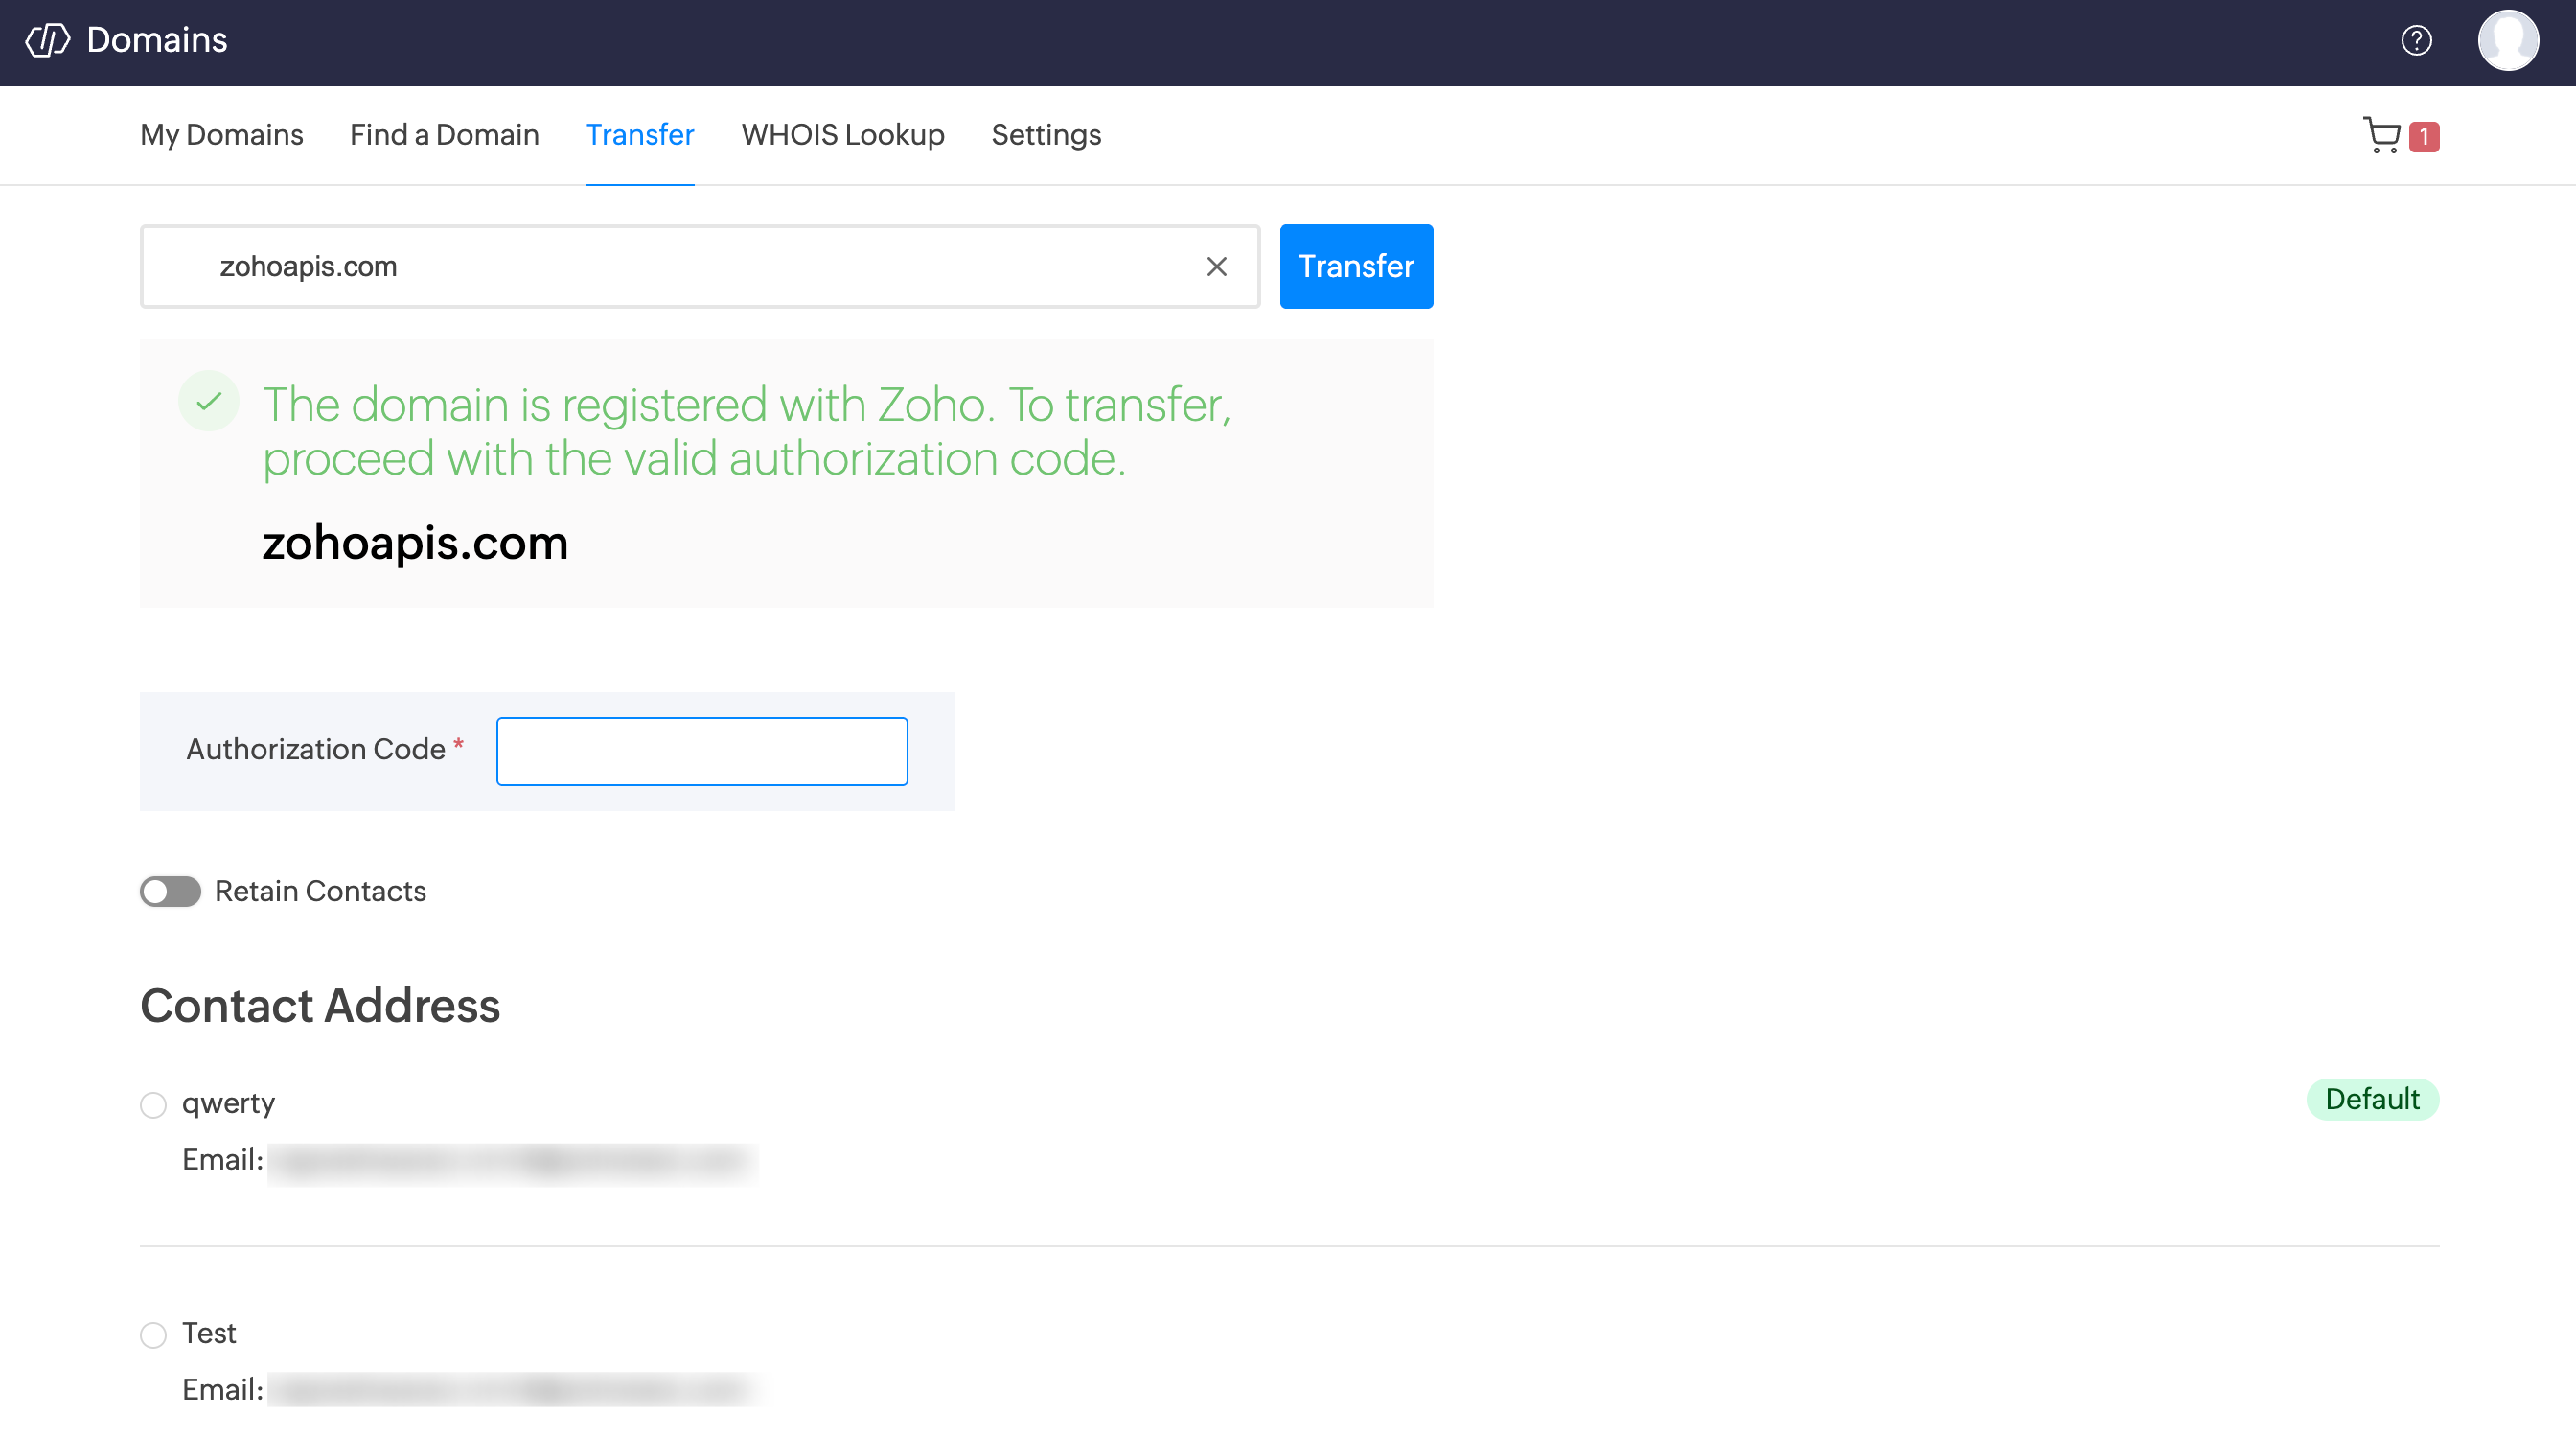The image size is (2576, 1438).
Task: Click the red cart count badge
Action: (2424, 136)
